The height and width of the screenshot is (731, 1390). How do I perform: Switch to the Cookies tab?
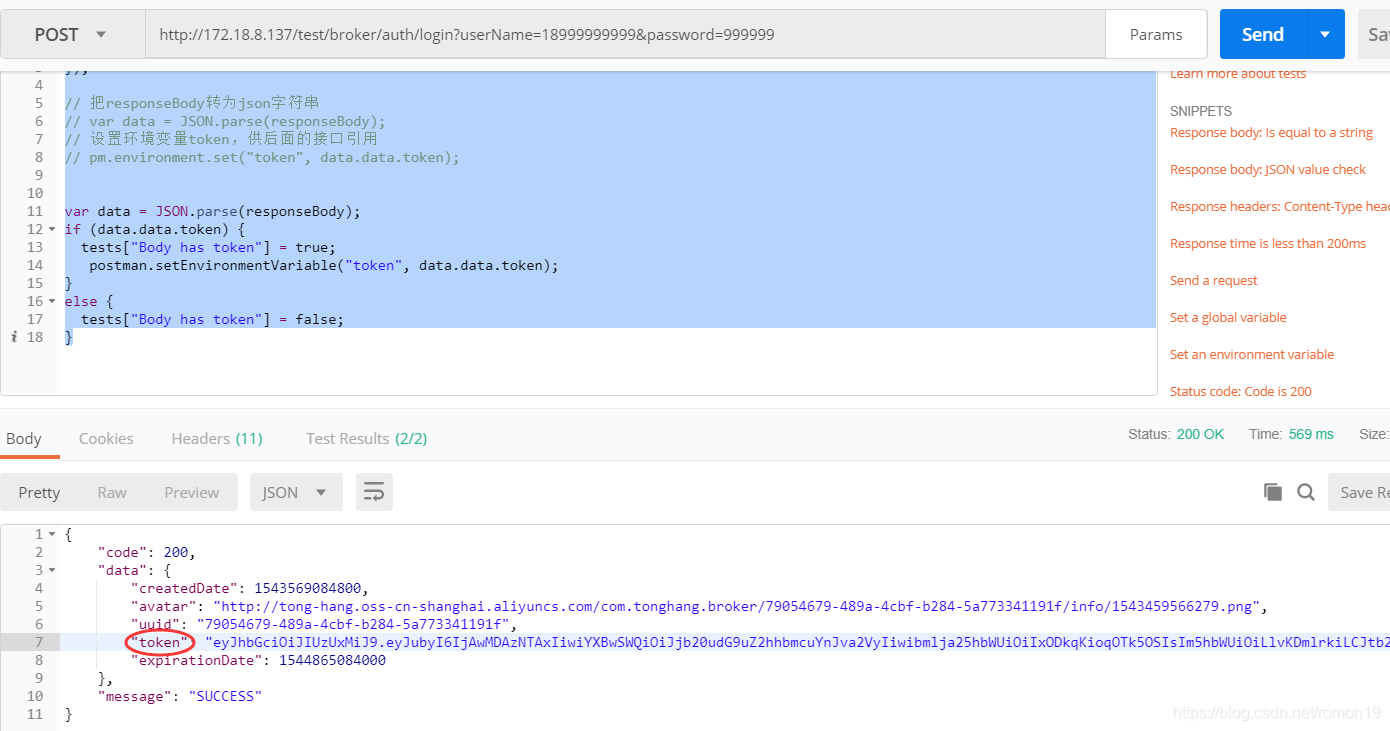pyautogui.click(x=106, y=438)
